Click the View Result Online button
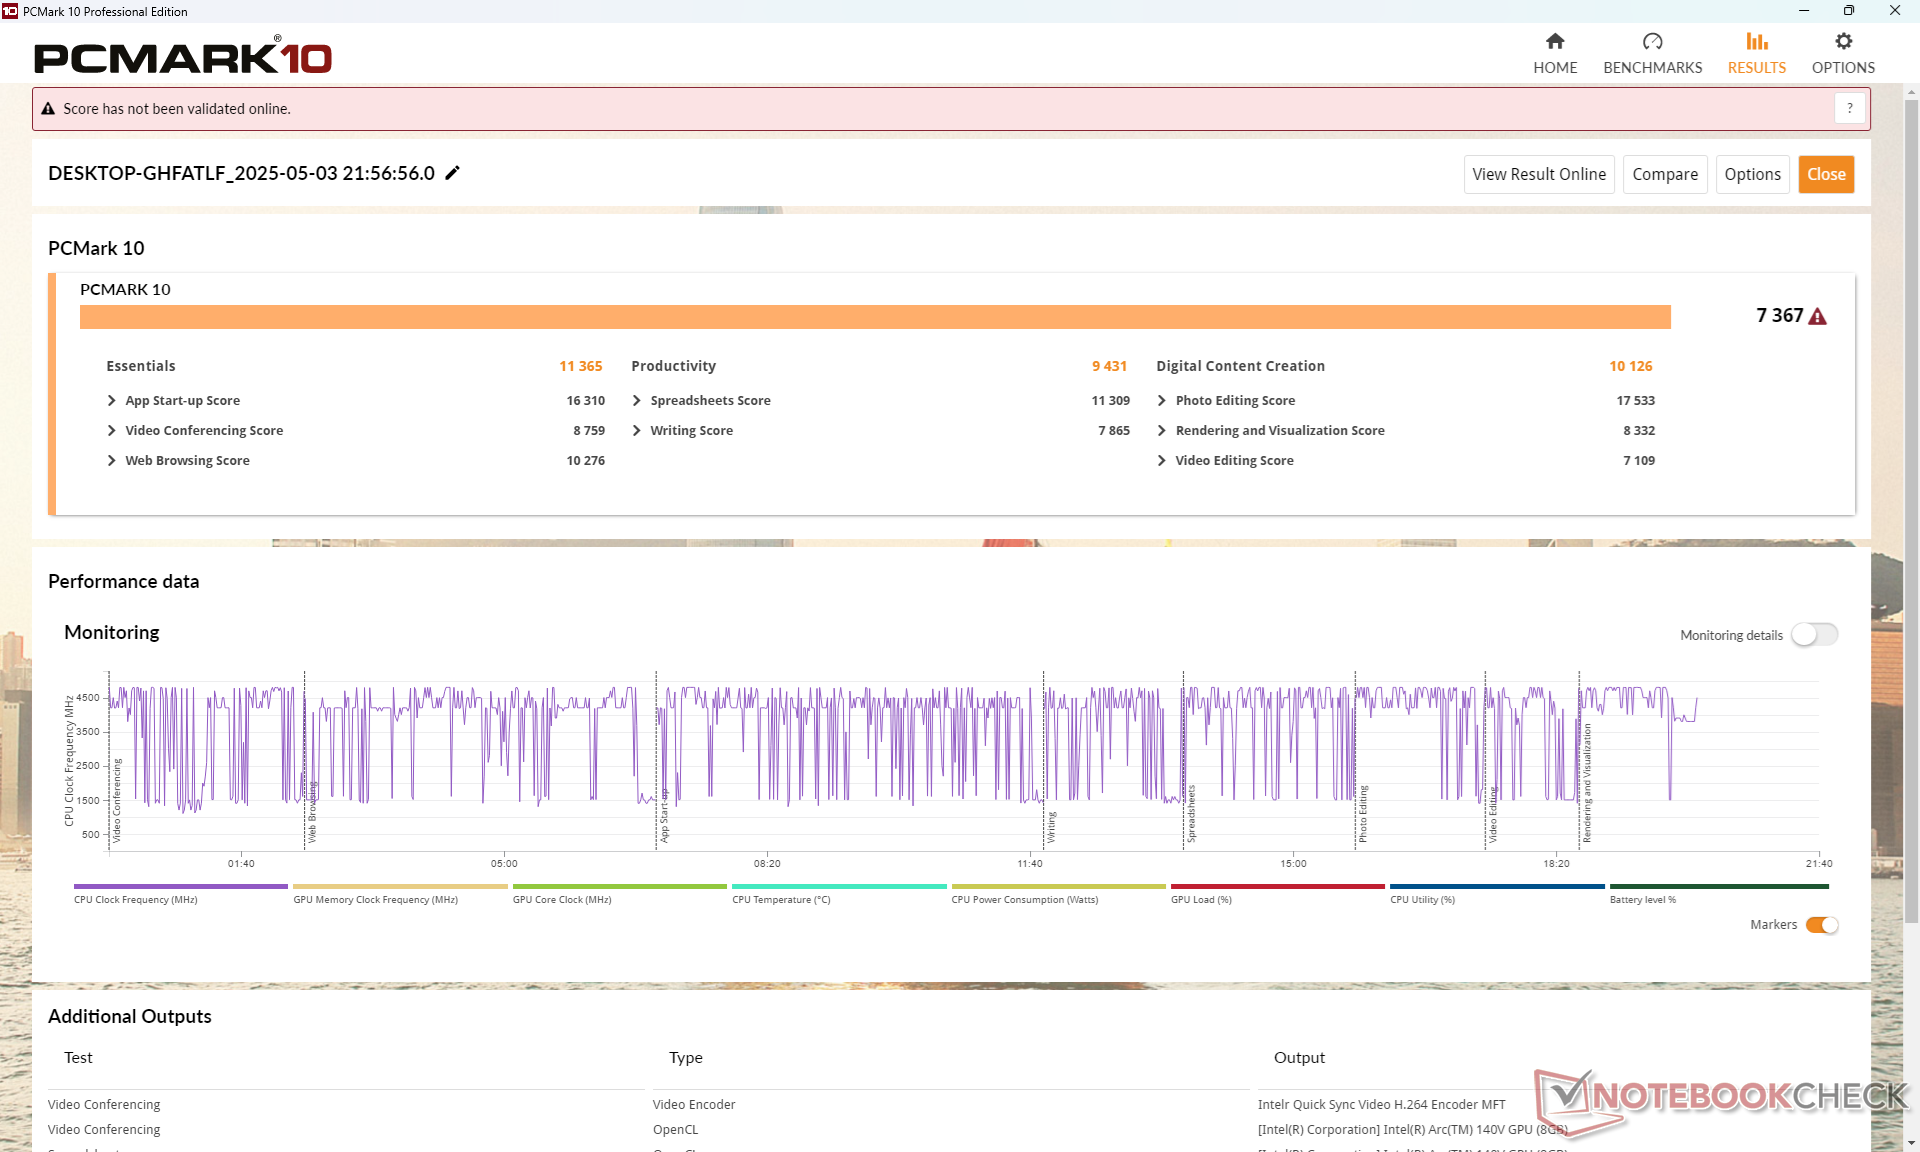Image resolution: width=1920 pixels, height=1152 pixels. point(1539,174)
